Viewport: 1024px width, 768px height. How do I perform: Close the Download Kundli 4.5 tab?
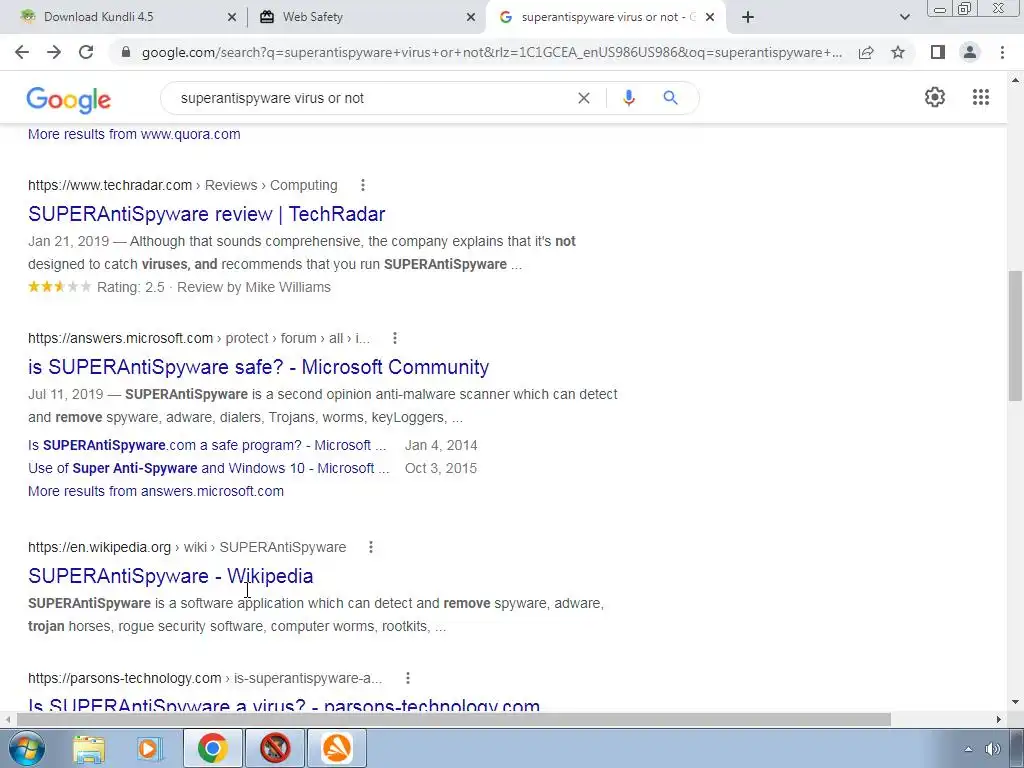tap(232, 18)
